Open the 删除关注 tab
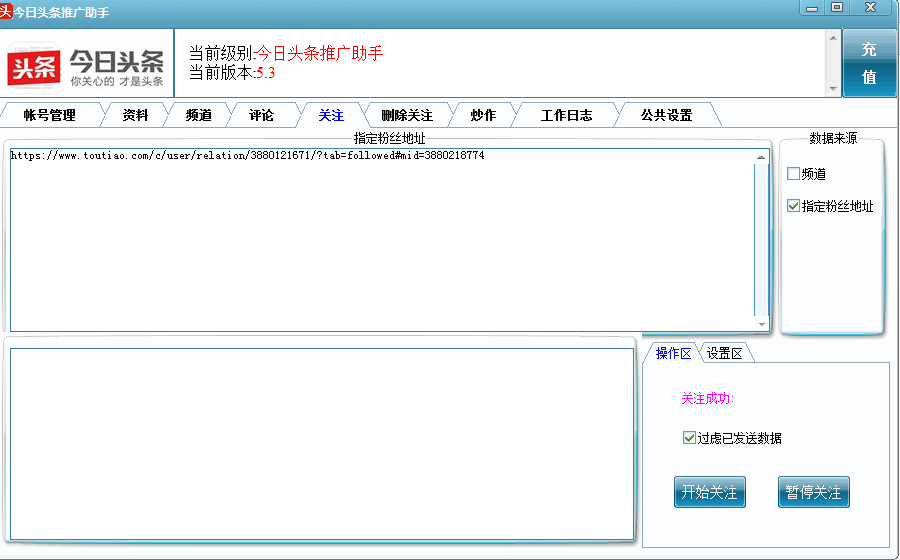The height and width of the screenshot is (560, 900). [x=407, y=115]
